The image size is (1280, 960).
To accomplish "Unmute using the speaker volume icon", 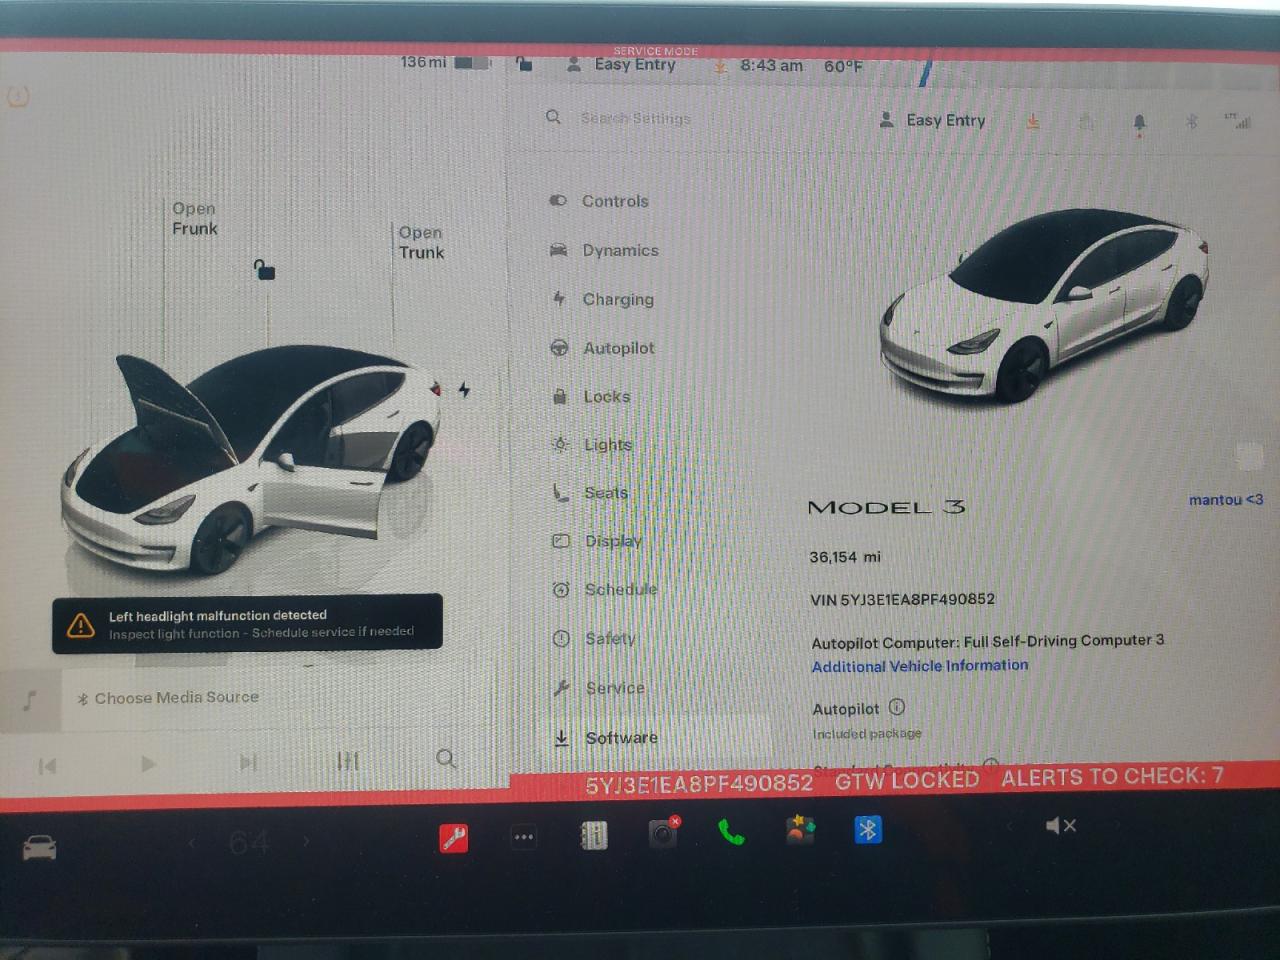I will click(x=1060, y=826).
